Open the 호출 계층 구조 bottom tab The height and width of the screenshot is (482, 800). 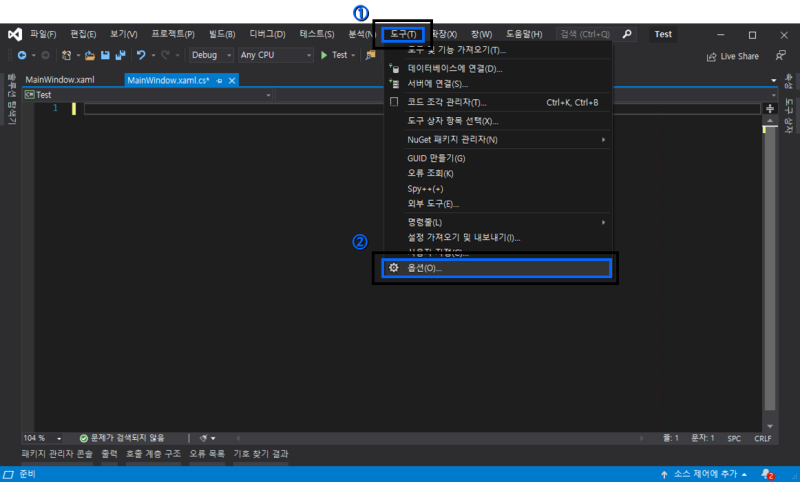click(154, 453)
